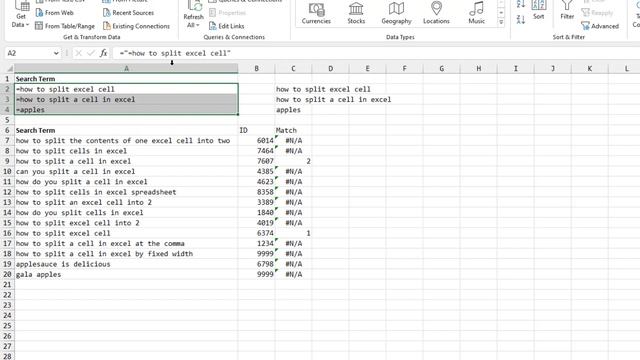This screenshot has height=360, width=640.
Task: Sort A to Z ascending
Action: (521, 4)
